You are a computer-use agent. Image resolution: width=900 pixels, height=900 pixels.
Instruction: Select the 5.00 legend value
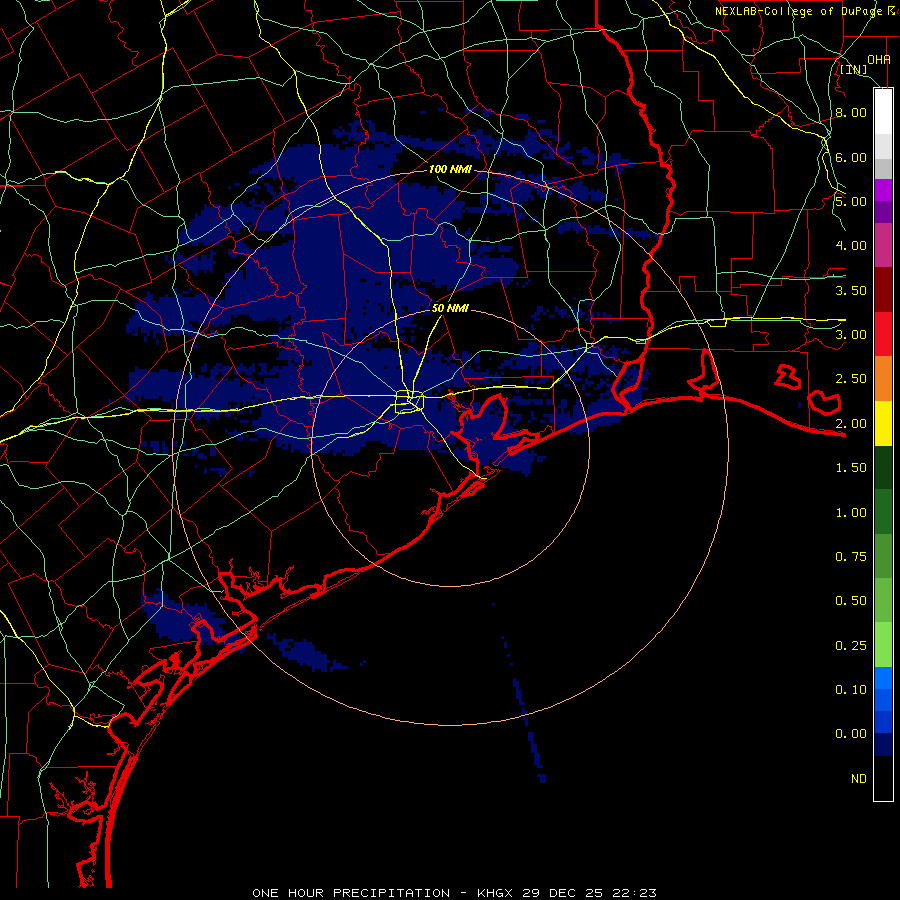coord(851,201)
